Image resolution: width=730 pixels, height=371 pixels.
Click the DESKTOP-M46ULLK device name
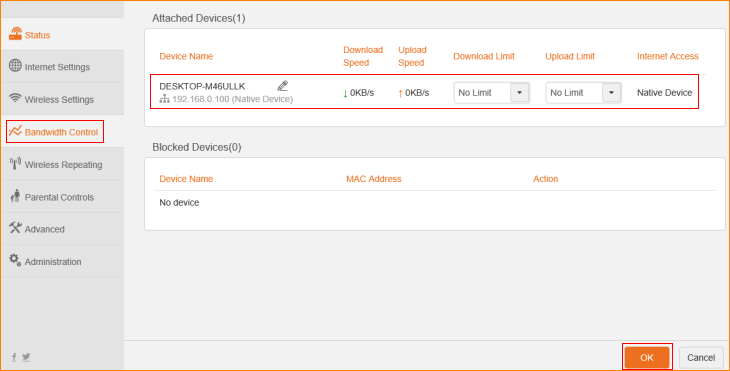202,86
